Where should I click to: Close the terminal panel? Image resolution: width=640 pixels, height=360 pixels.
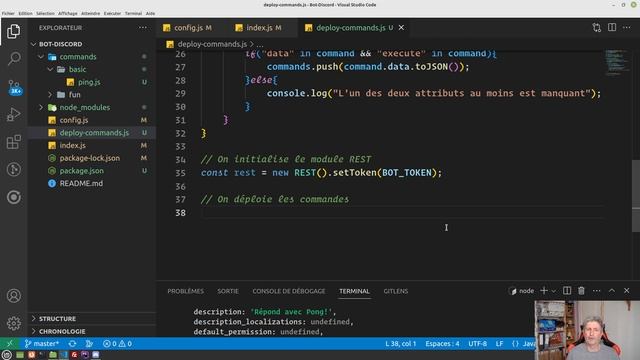click(627, 291)
